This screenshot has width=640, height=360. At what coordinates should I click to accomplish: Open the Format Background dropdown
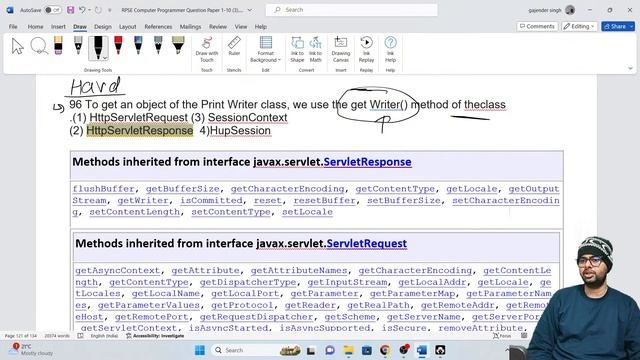[x=265, y=49]
